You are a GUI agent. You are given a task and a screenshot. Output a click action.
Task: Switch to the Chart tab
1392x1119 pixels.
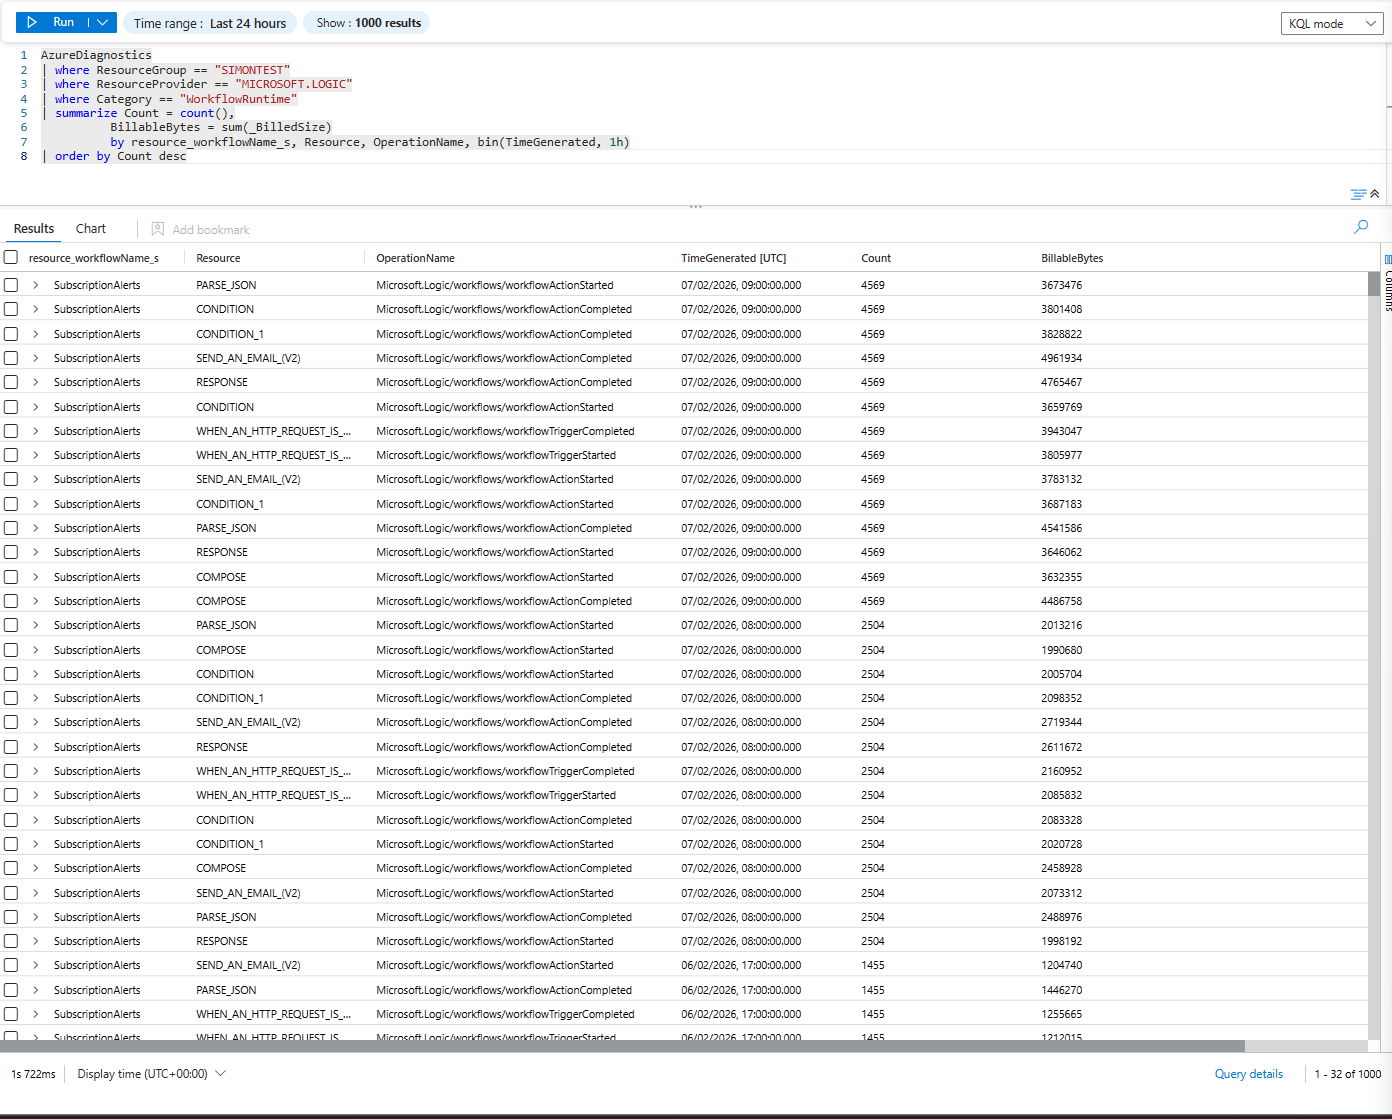(x=91, y=229)
